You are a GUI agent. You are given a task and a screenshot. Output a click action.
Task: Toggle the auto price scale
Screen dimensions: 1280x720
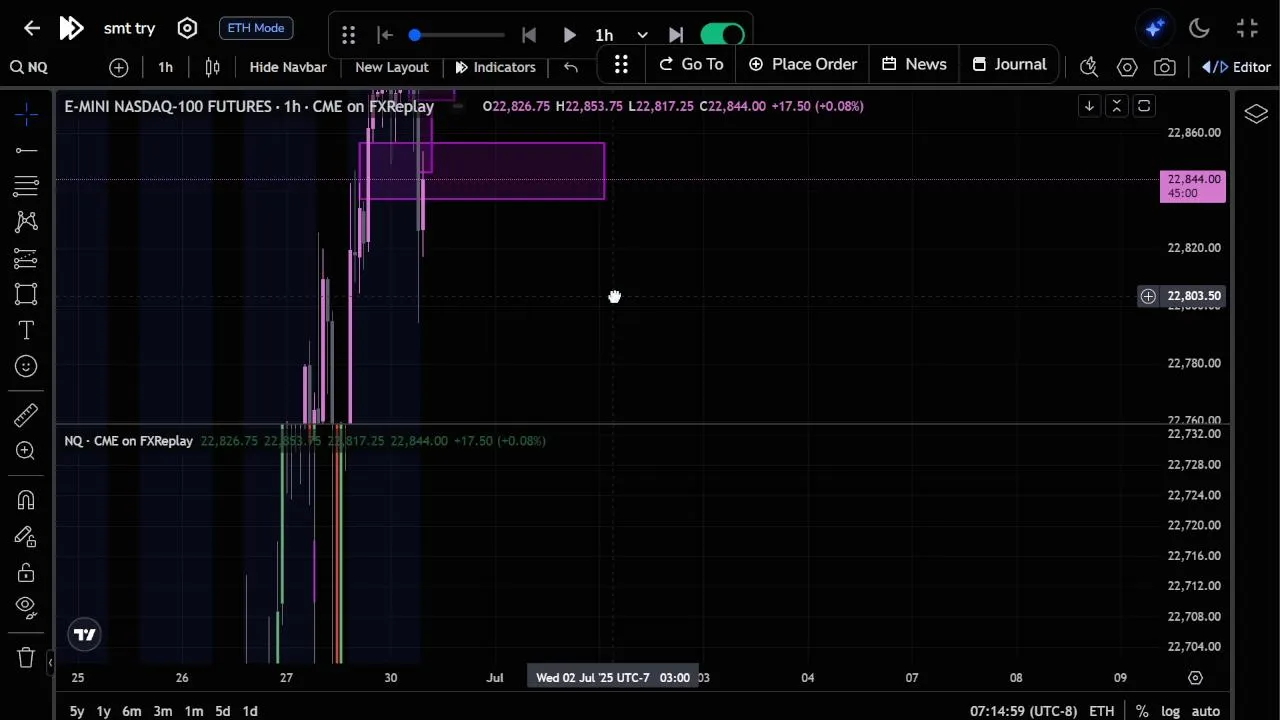1206,711
